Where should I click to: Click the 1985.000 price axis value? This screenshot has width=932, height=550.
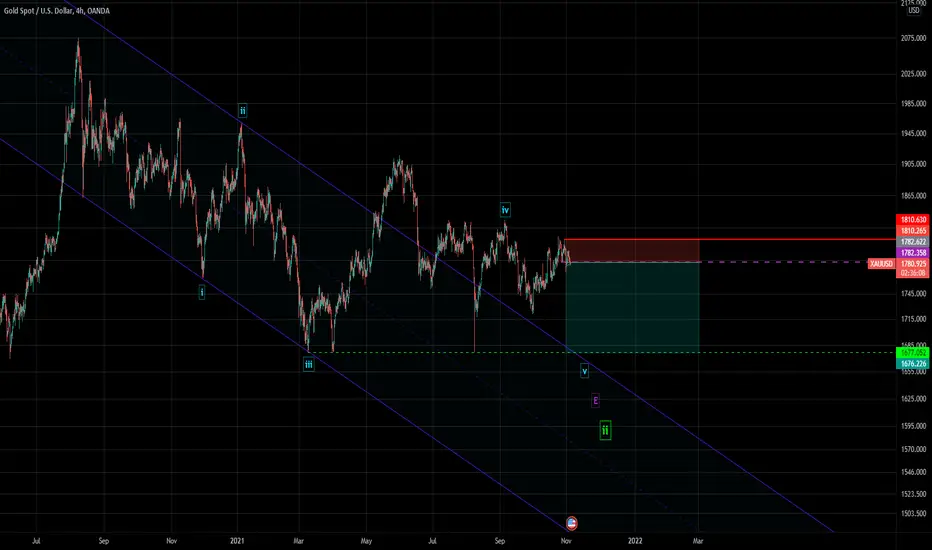click(913, 103)
